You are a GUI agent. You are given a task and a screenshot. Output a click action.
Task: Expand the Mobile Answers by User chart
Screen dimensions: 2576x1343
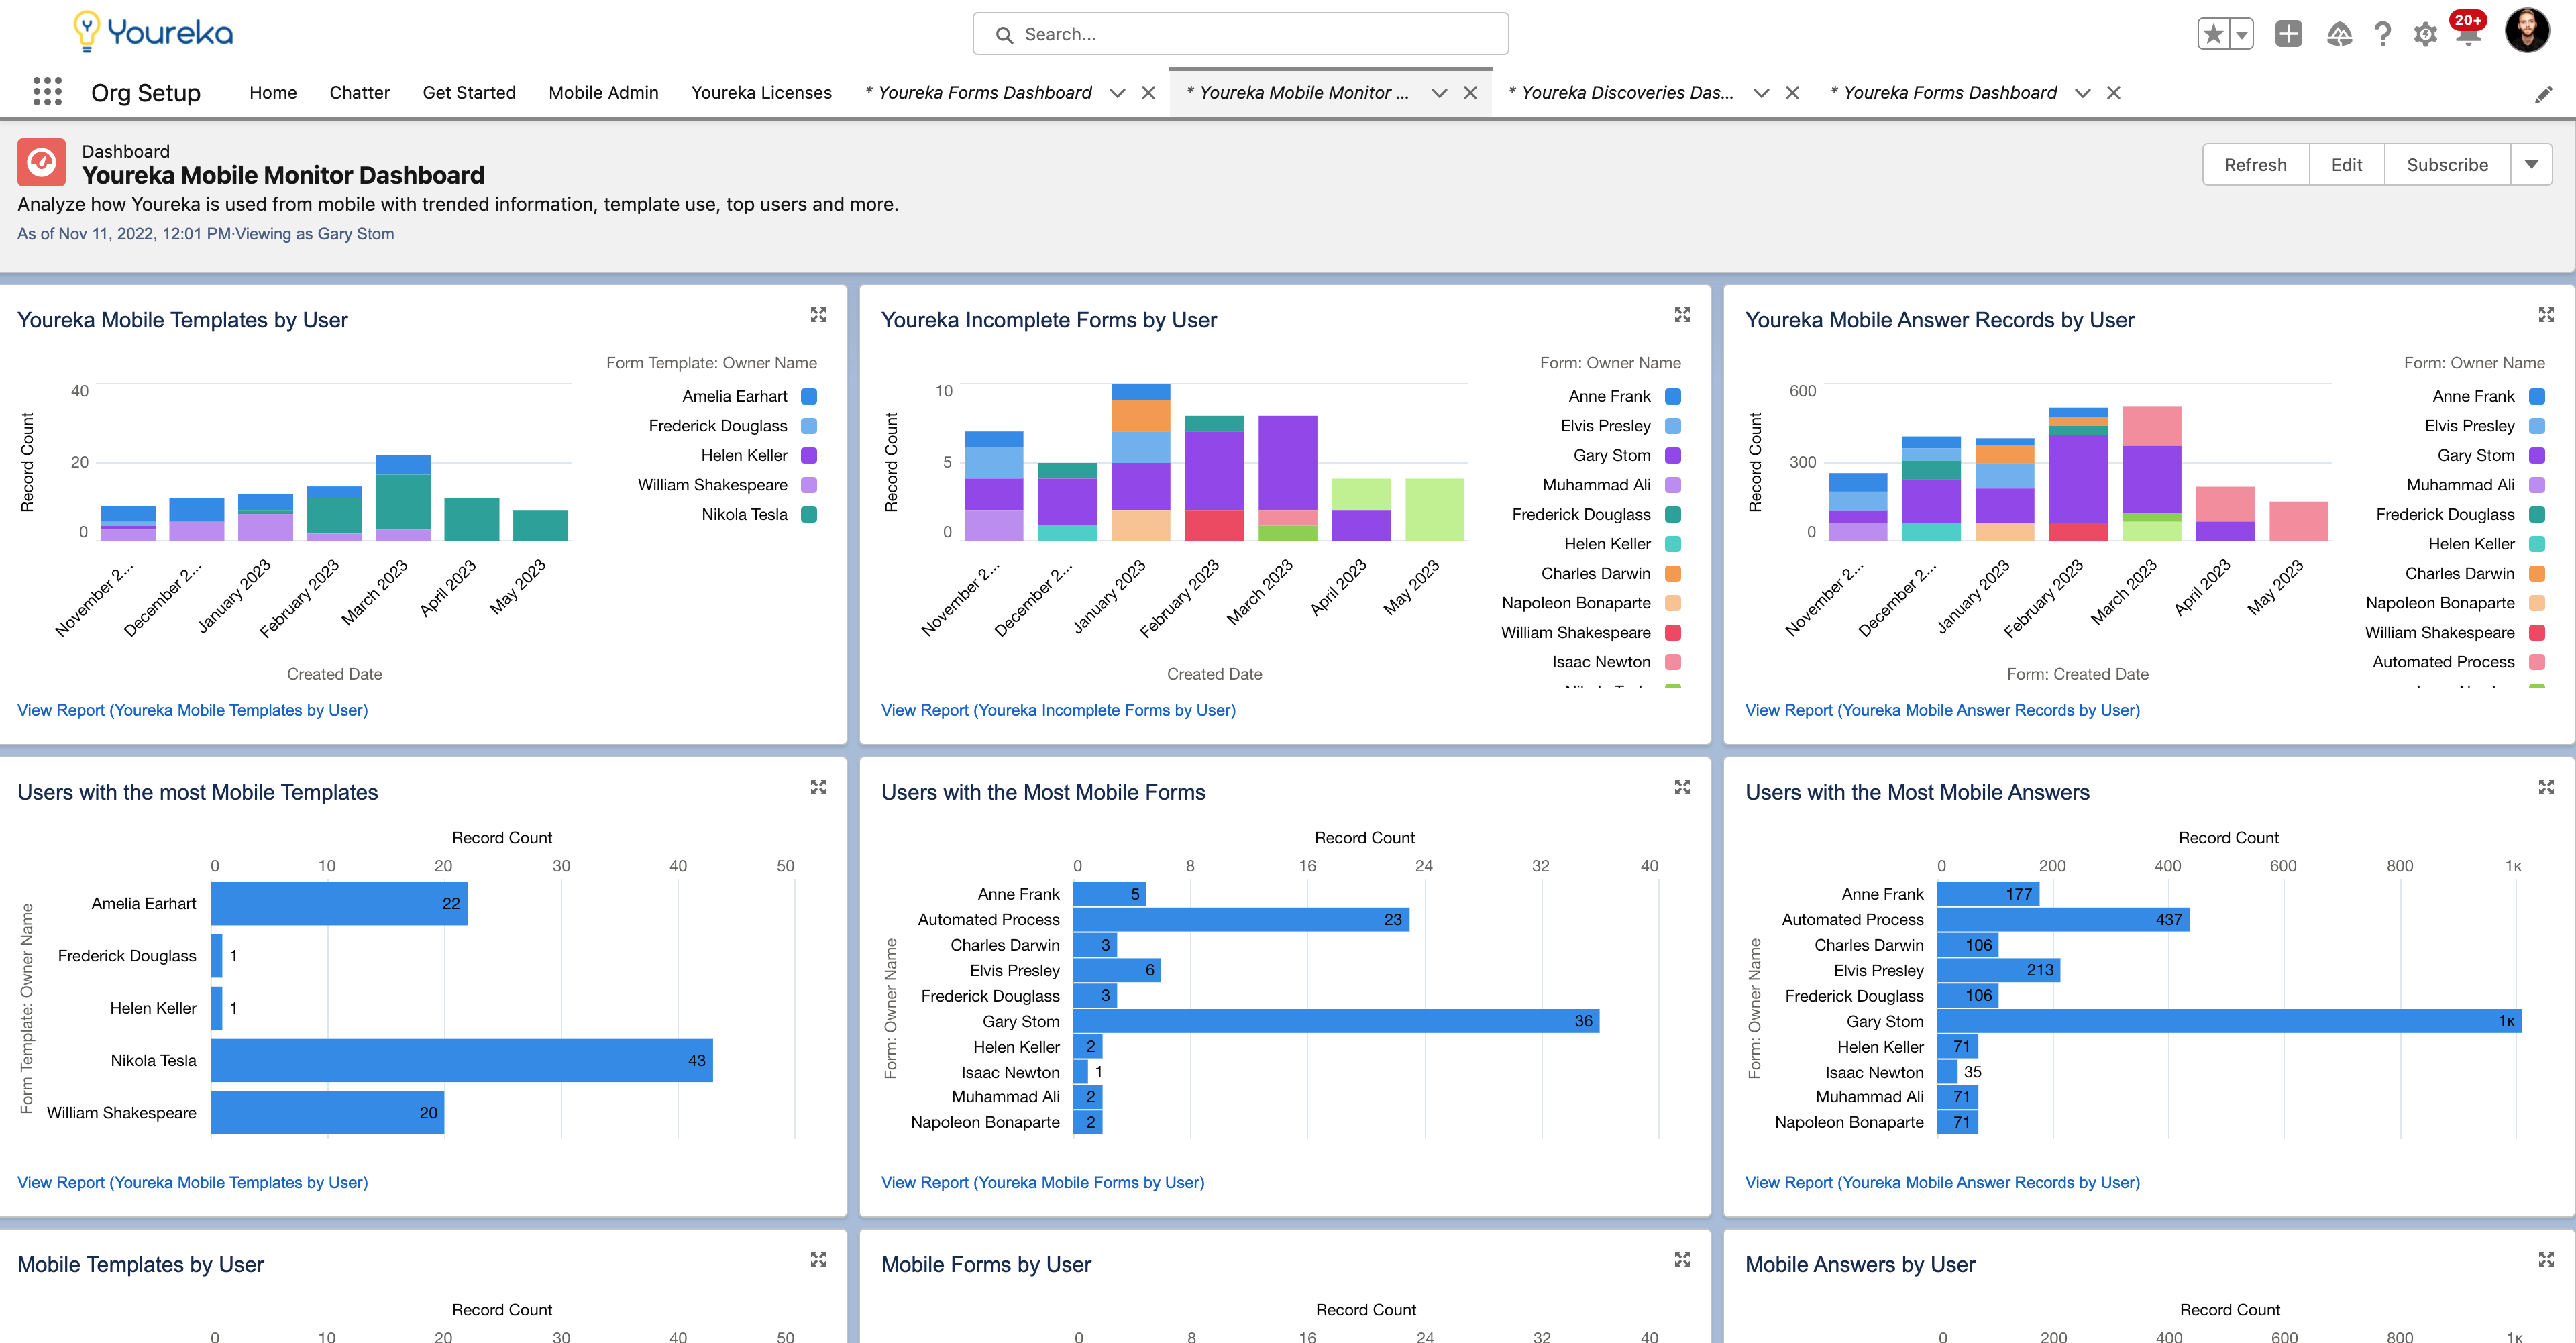[2546, 1259]
